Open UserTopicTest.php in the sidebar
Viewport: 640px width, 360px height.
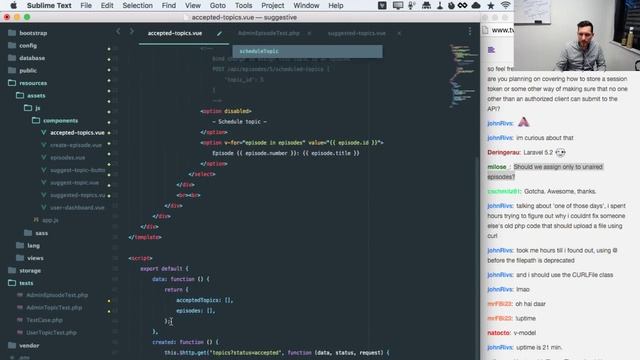point(51,333)
